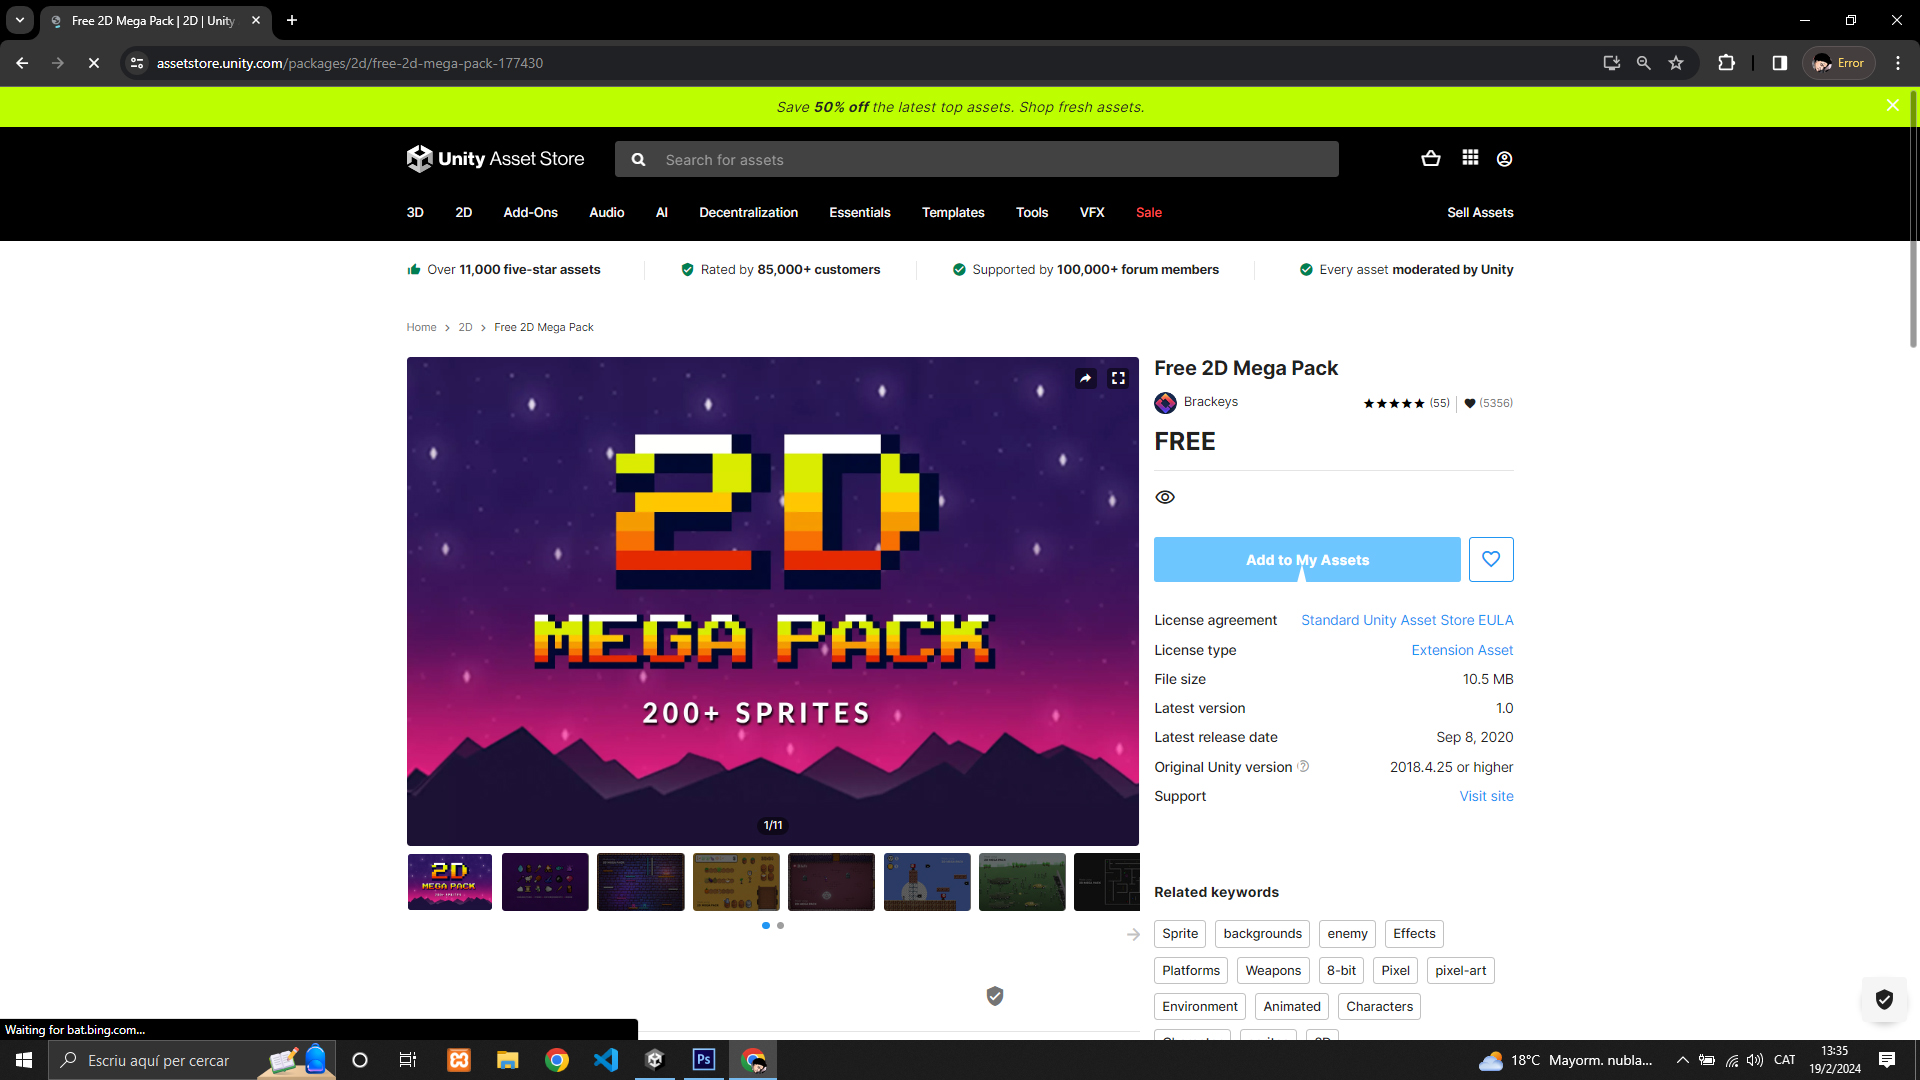Enter fullscreen preview mode
The width and height of the screenshot is (1920, 1080).
pos(1118,378)
